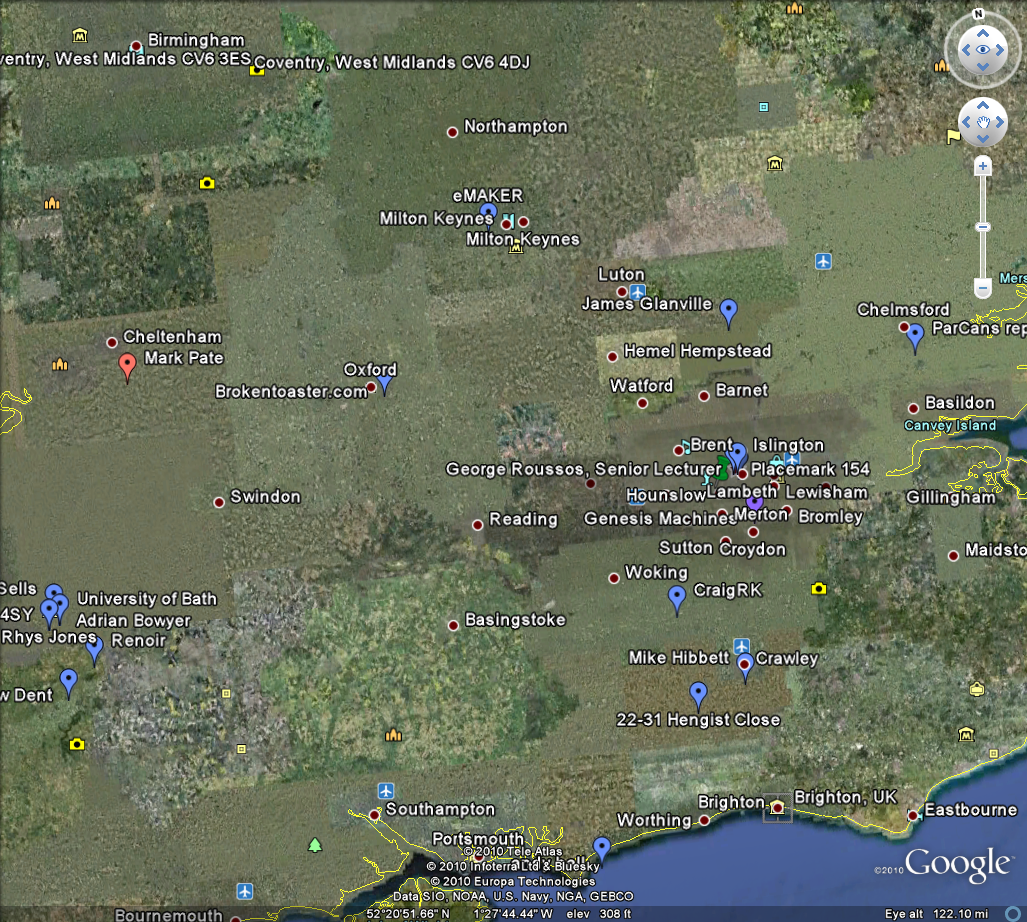Zoom in with the plus button
Viewport: 1027px width, 922px height.
(982, 166)
